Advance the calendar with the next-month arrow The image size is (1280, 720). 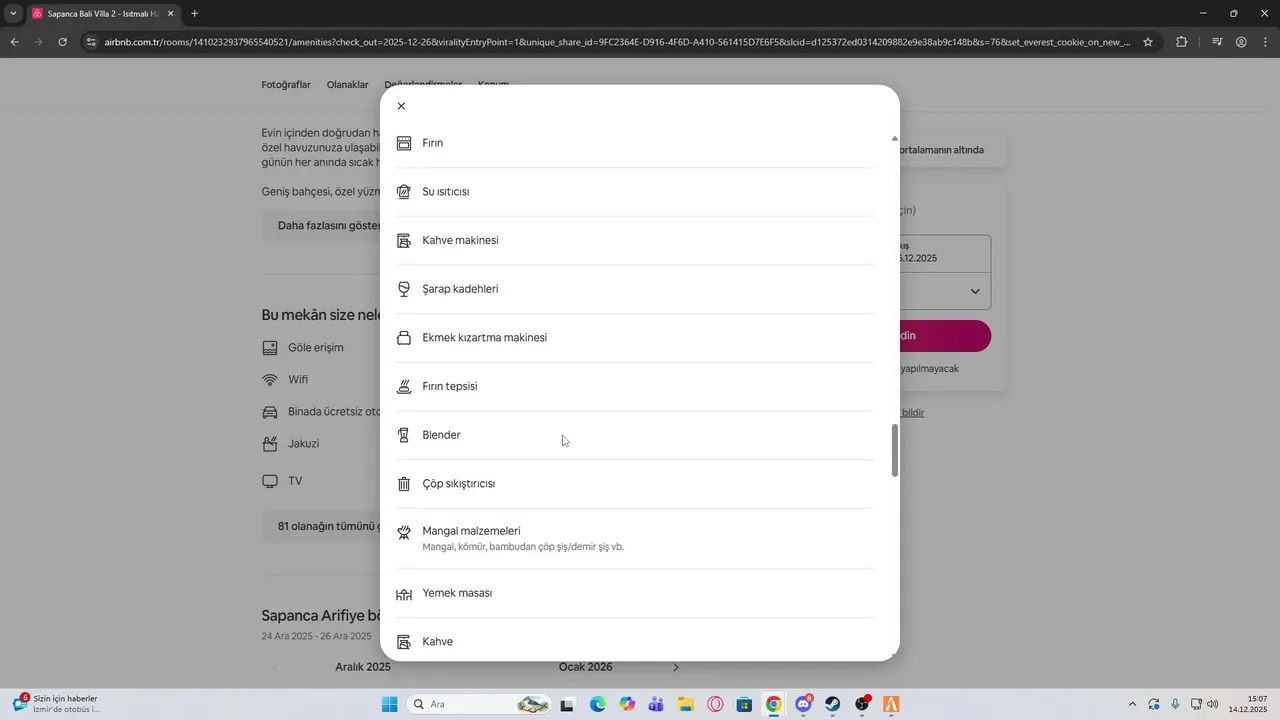pyautogui.click(x=676, y=667)
